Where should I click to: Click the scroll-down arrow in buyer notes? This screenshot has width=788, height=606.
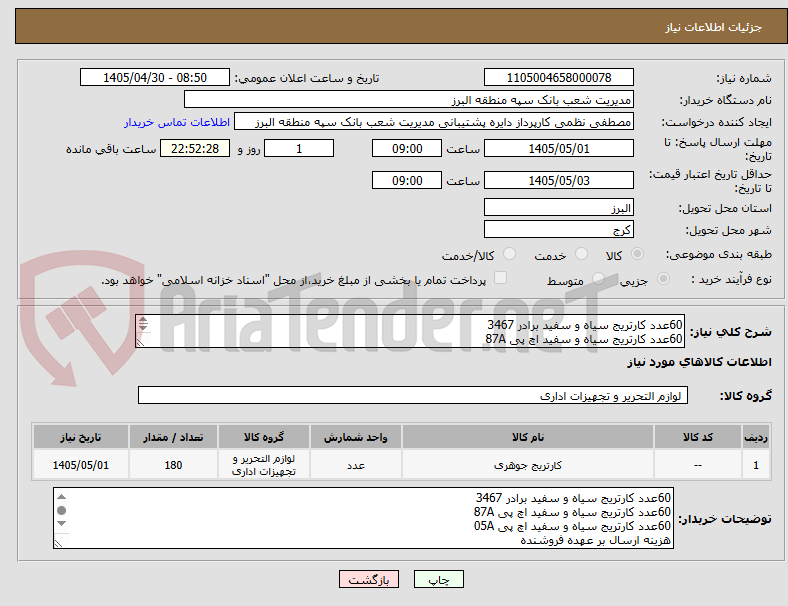(61, 524)
